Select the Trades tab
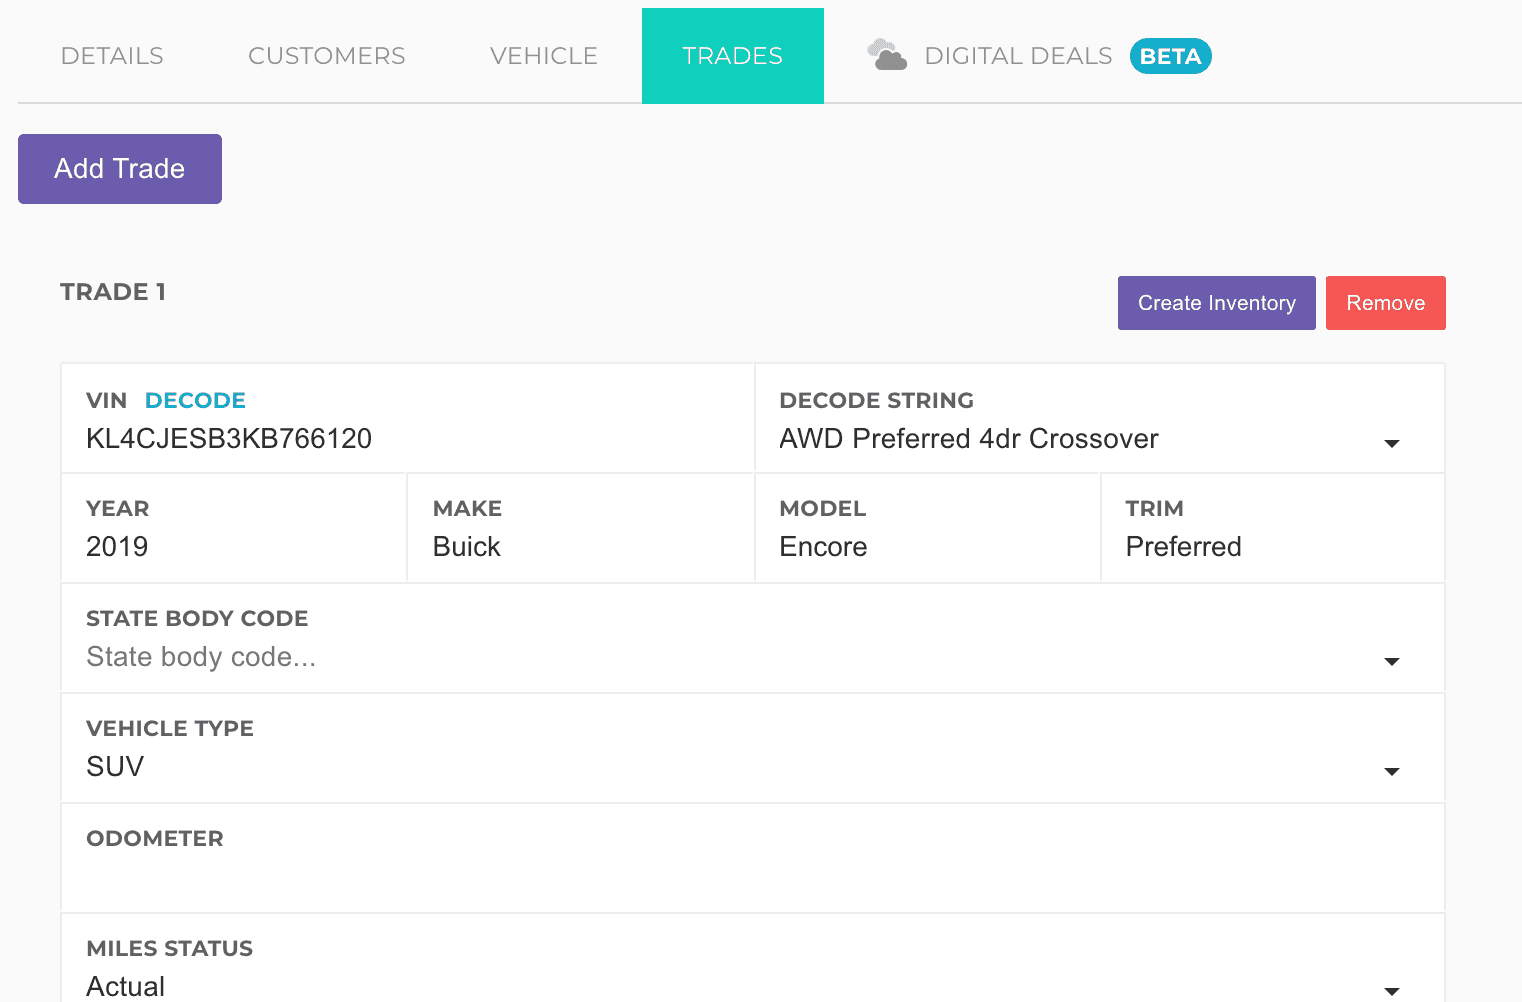The width and height of the screenshot is (1522, 1002). (732, 56)
